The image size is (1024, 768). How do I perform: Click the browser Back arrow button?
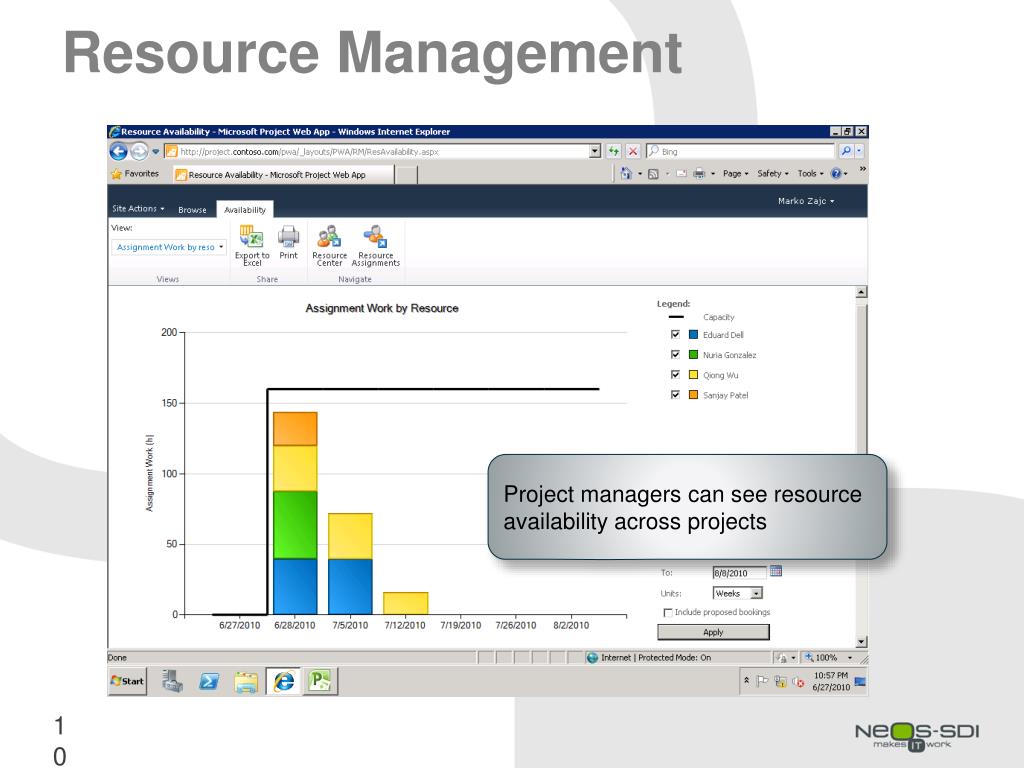click(118, 152)
